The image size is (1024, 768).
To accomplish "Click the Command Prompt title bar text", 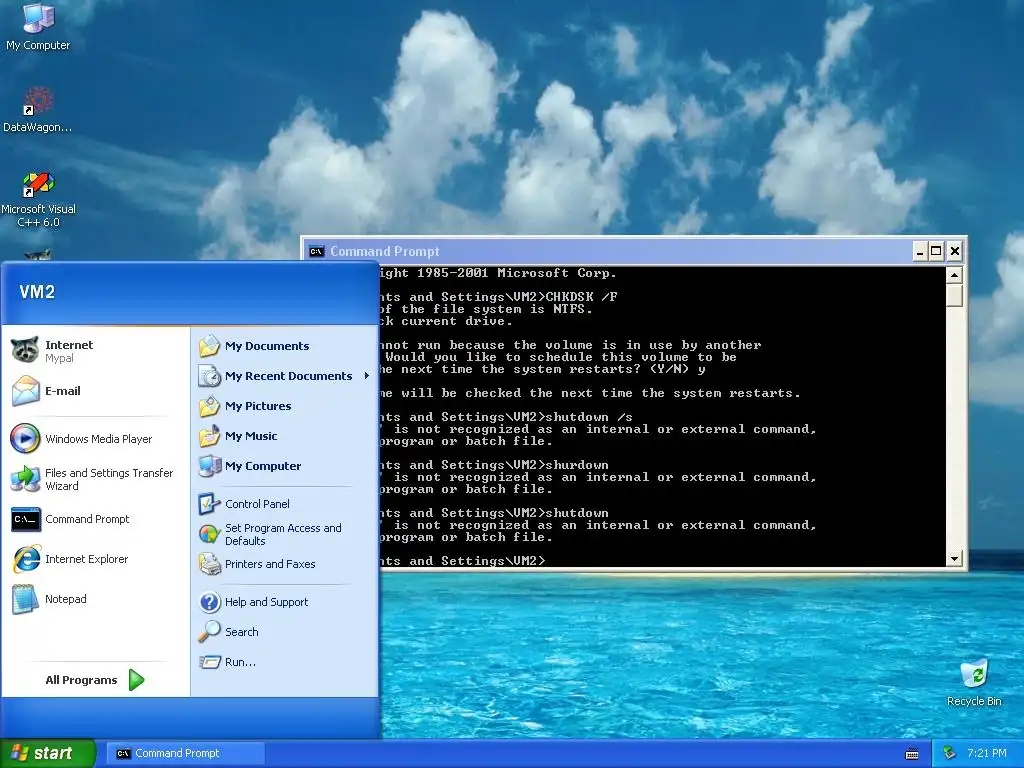I will click(385, 251).
